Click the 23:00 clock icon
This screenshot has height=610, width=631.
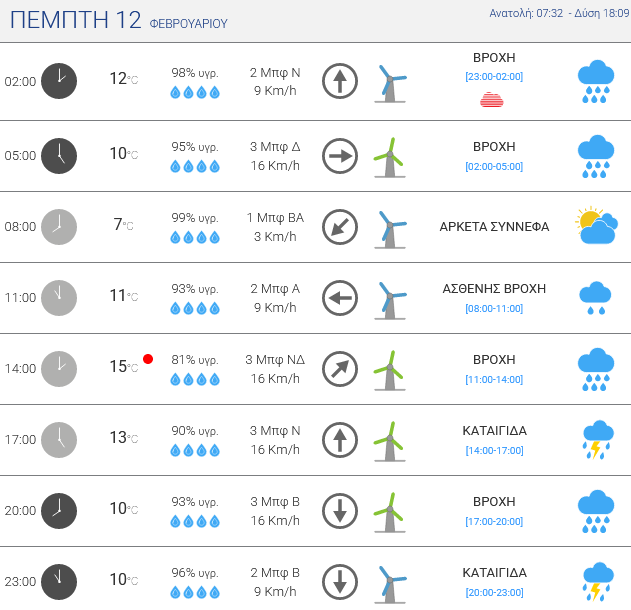[59, 581]
